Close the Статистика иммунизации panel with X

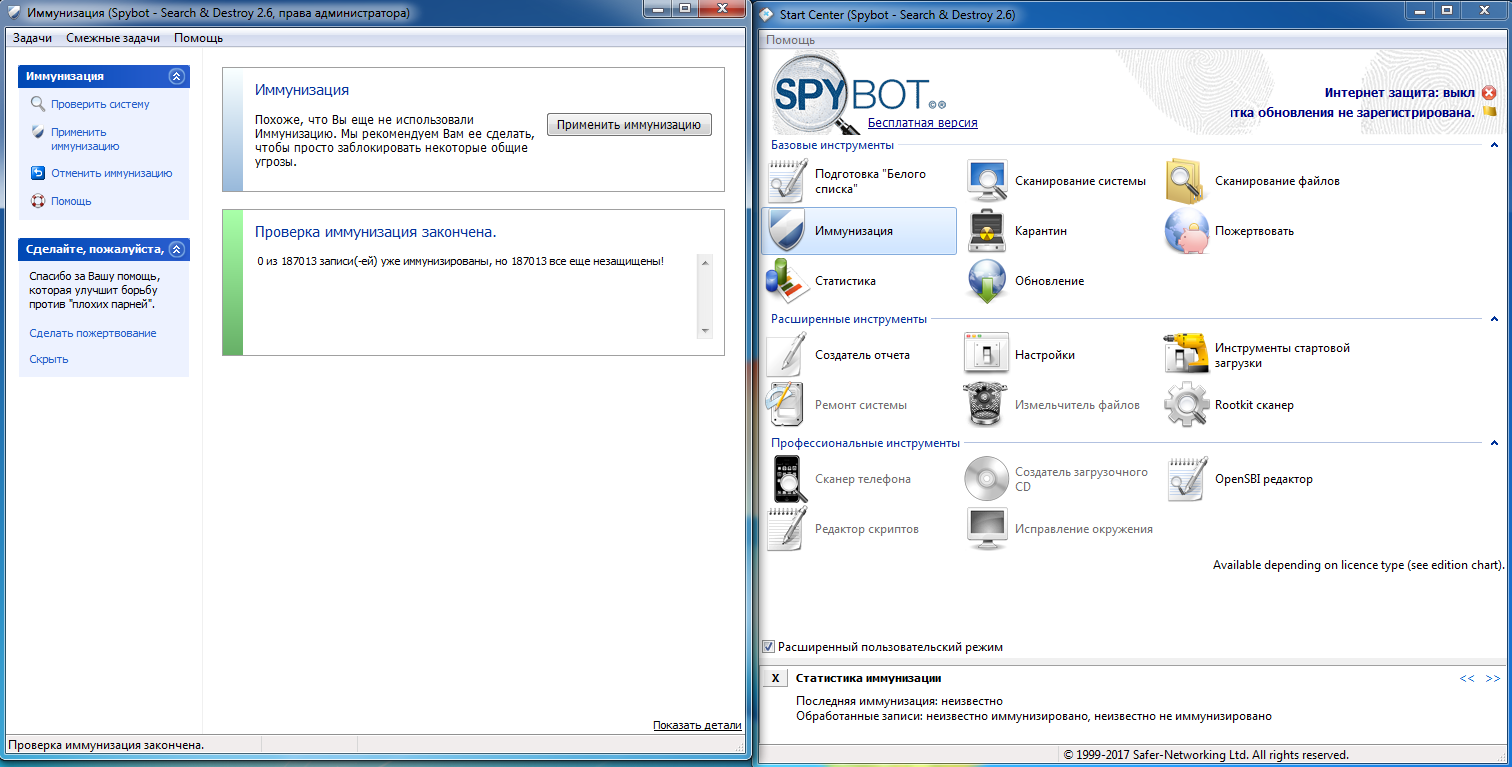(775, 678)
